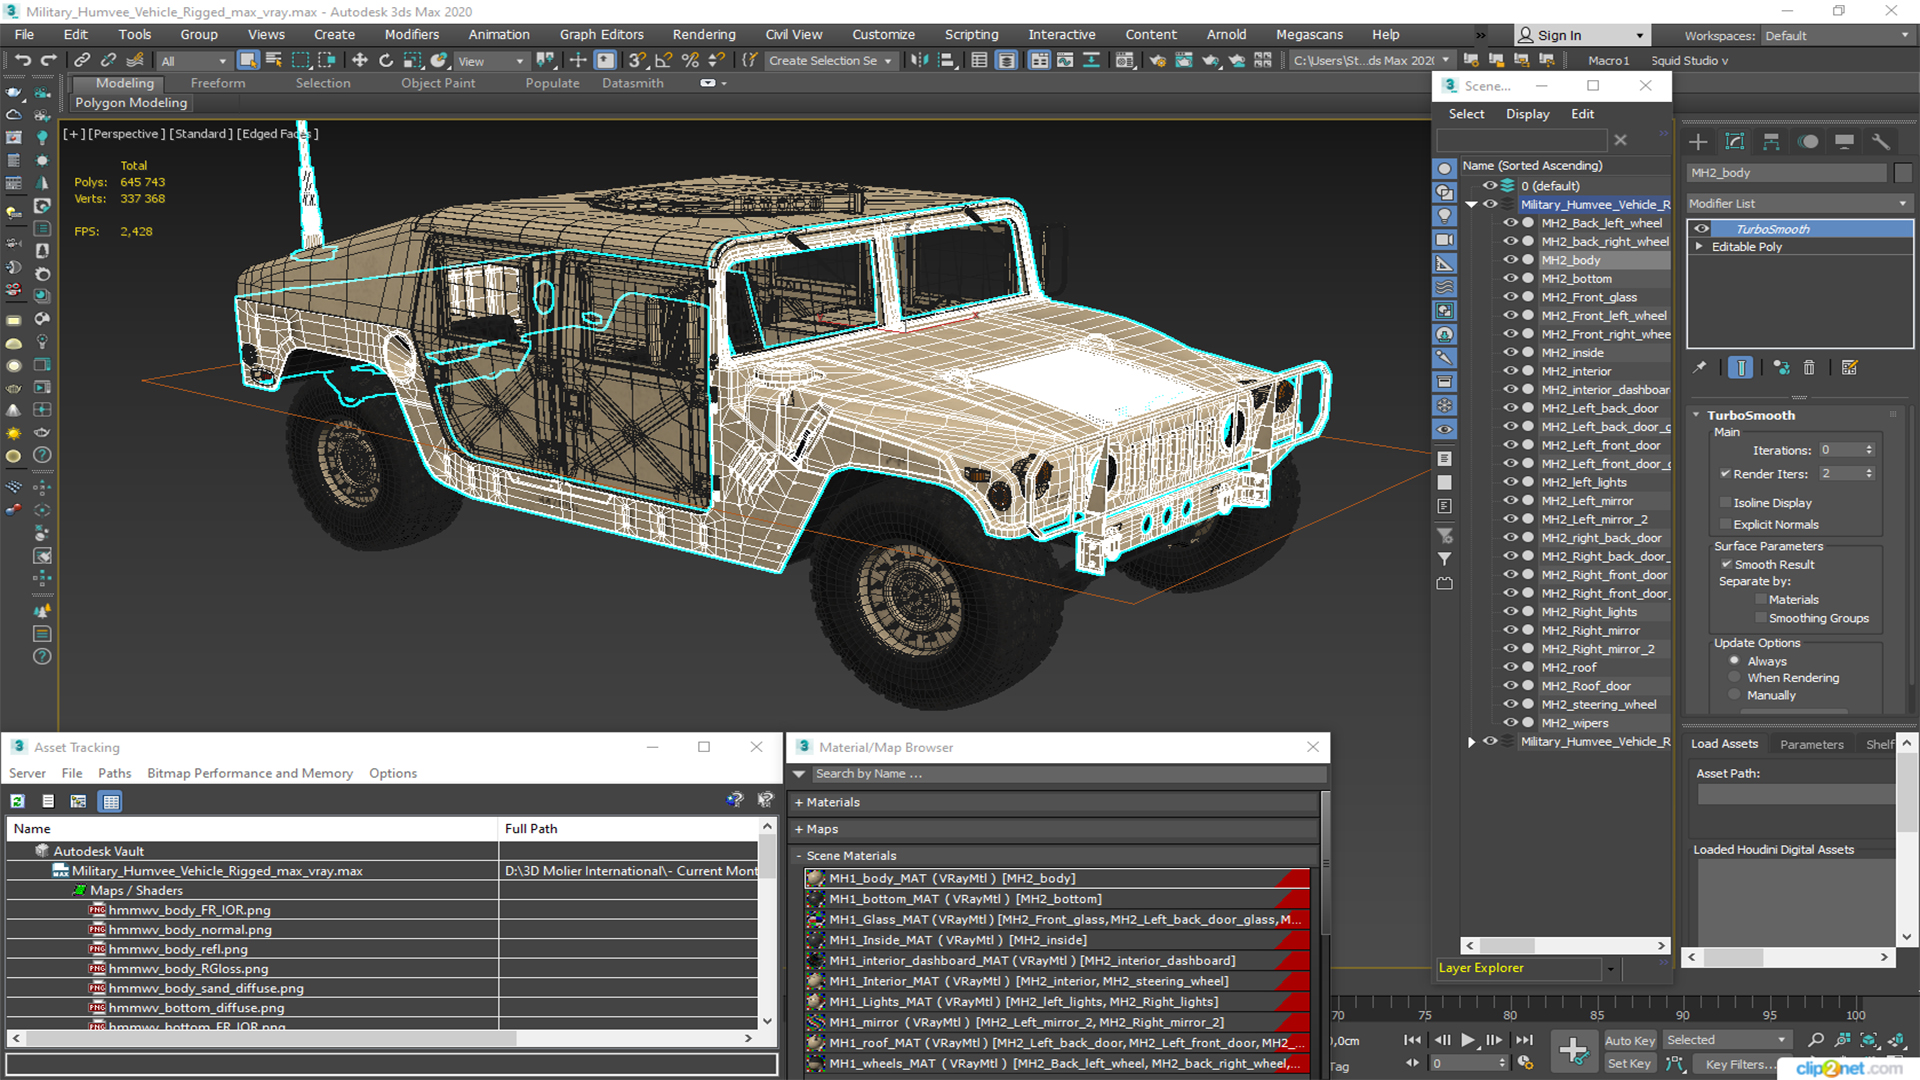Image resolution: width=1920 pixels, height=1080 pixels.
Task: Open the Render Setup teapot icon
Action: point(1157,61)
